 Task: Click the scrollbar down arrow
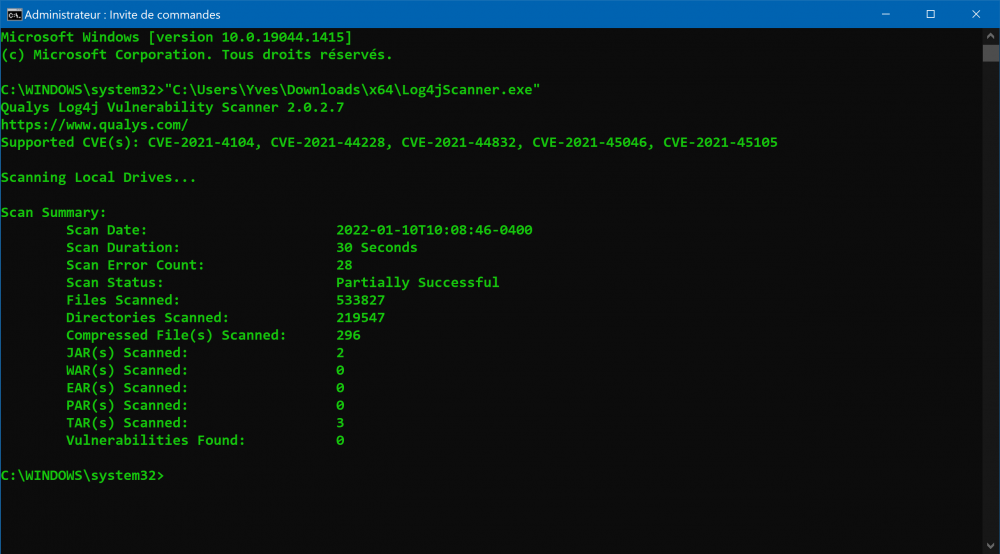[991, 545]
